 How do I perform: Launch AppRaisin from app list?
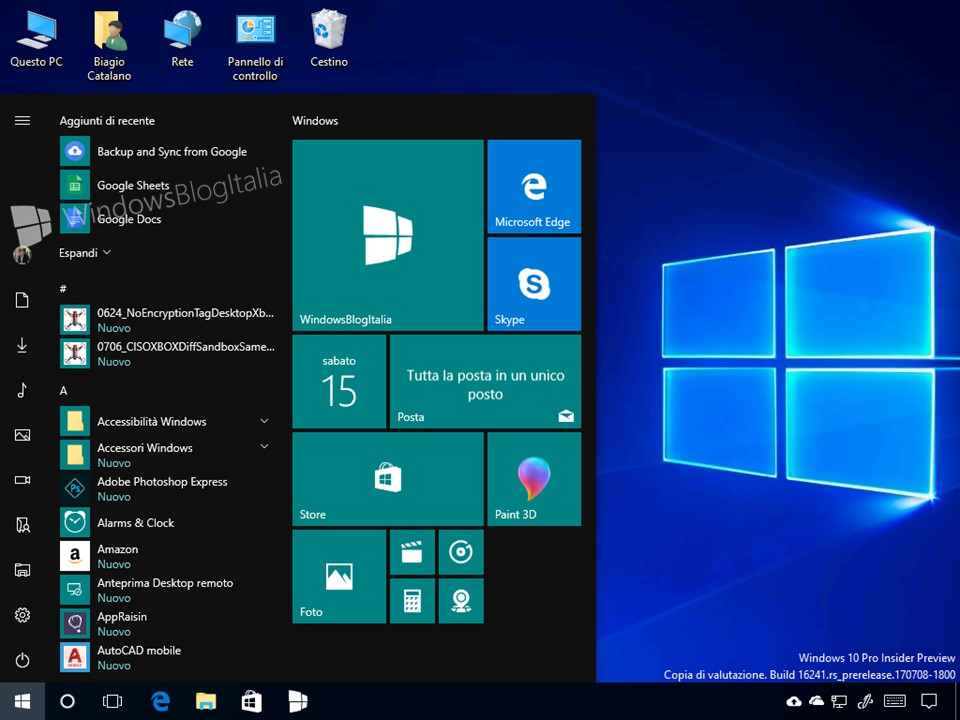point(167,623)
